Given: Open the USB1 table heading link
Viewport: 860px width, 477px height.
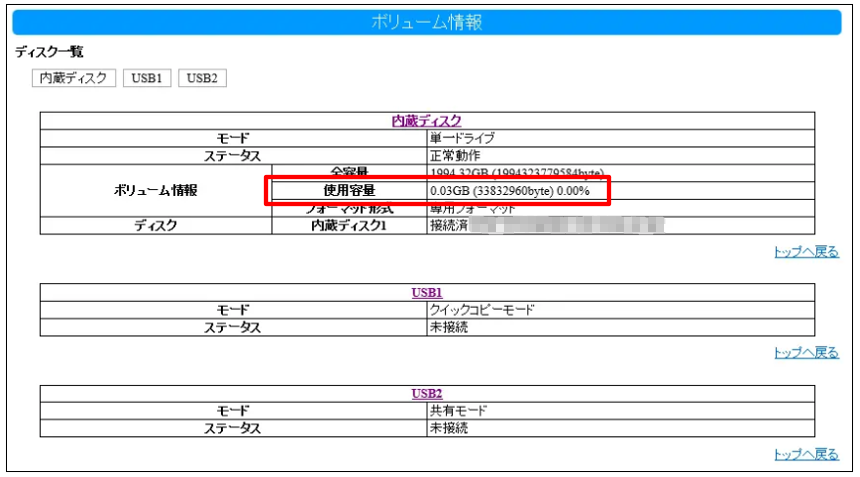Looking at the screenshot, I should 427,293.
